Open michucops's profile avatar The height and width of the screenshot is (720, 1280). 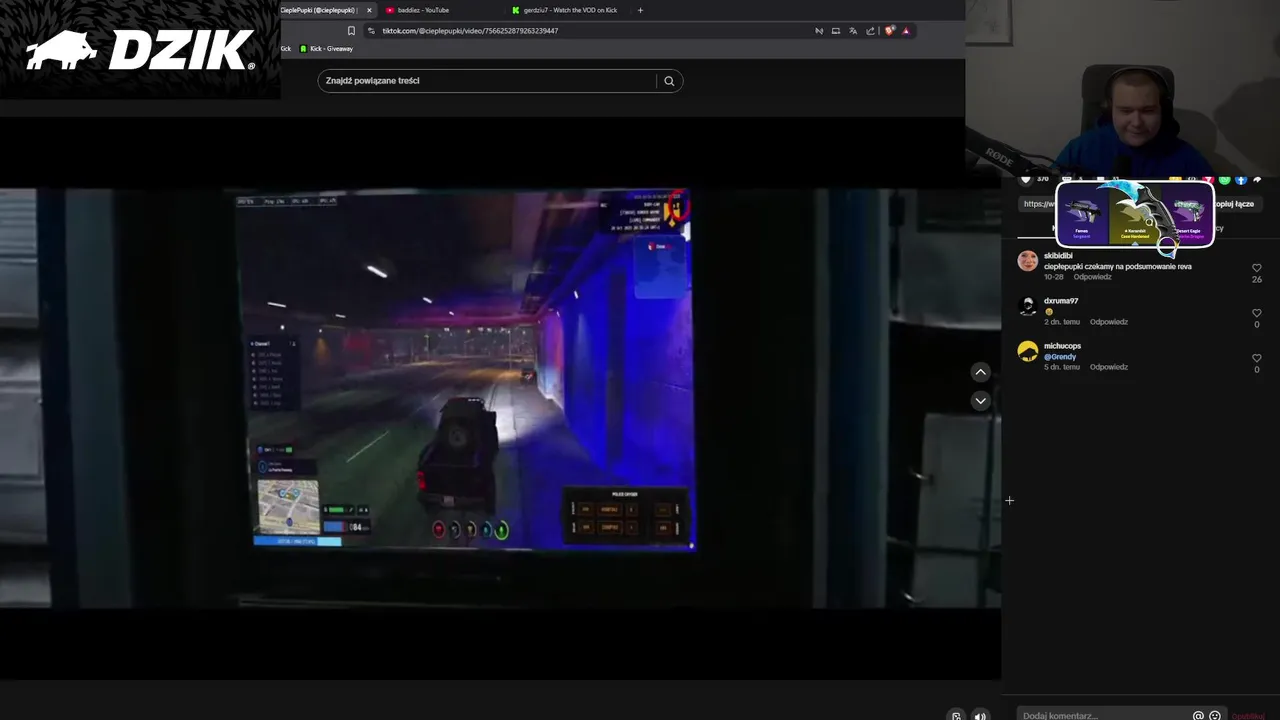click(x=1028, y=351)
